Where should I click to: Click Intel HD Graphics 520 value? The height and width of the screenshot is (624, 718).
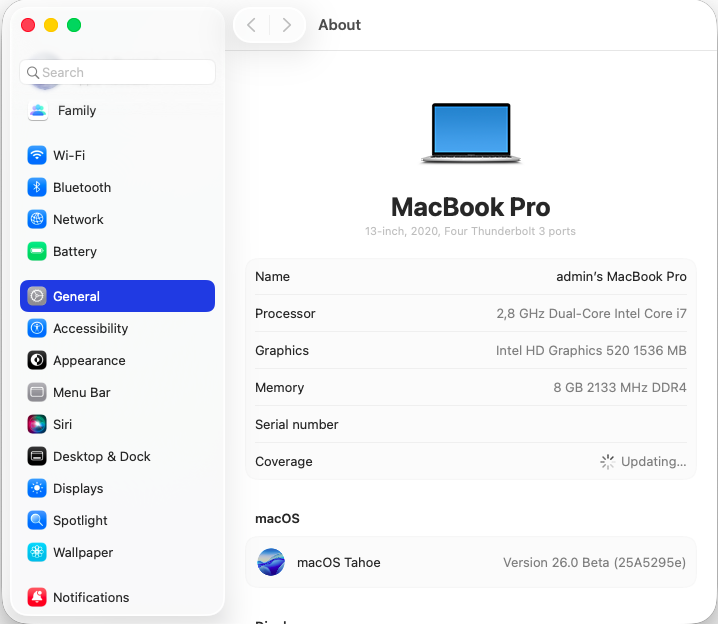tap(591, 350)
